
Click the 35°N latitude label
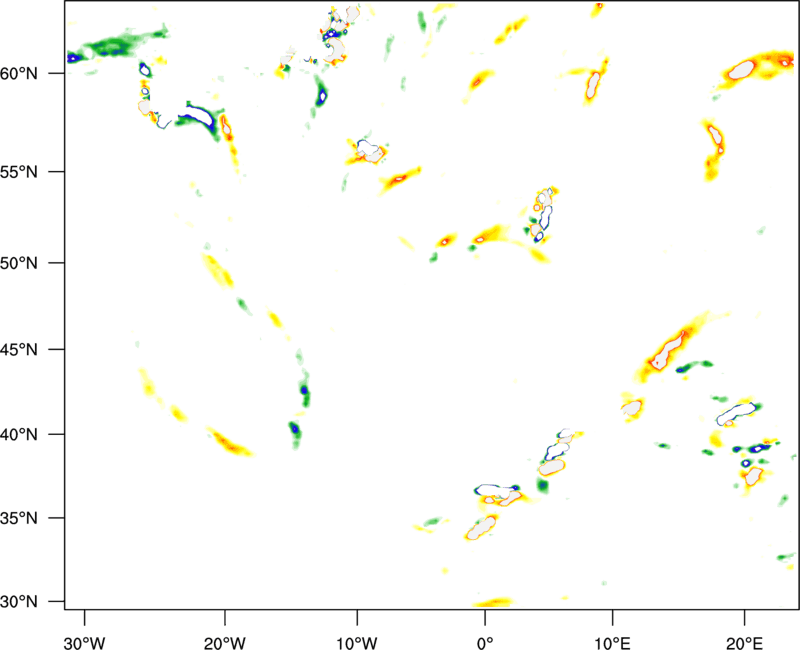tap(19, 518)
